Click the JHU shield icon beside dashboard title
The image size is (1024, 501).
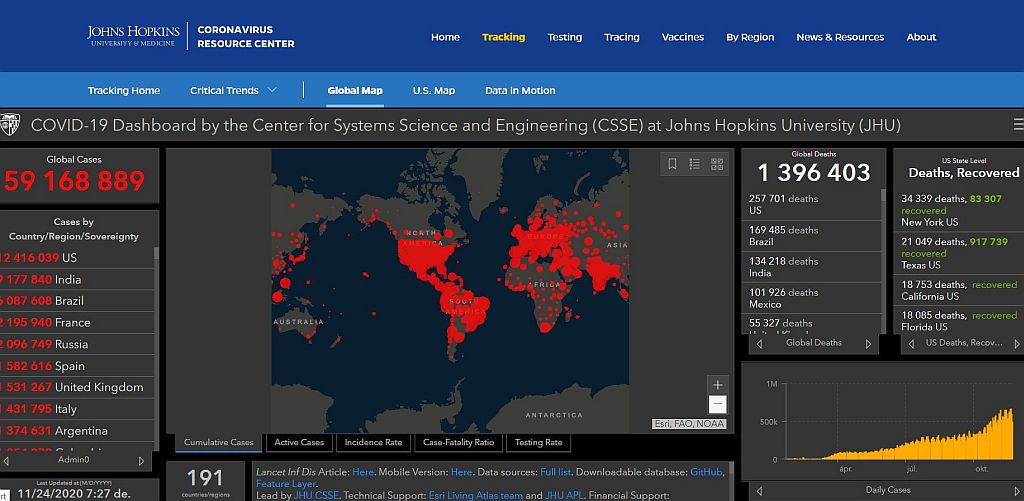click(10, 124)
